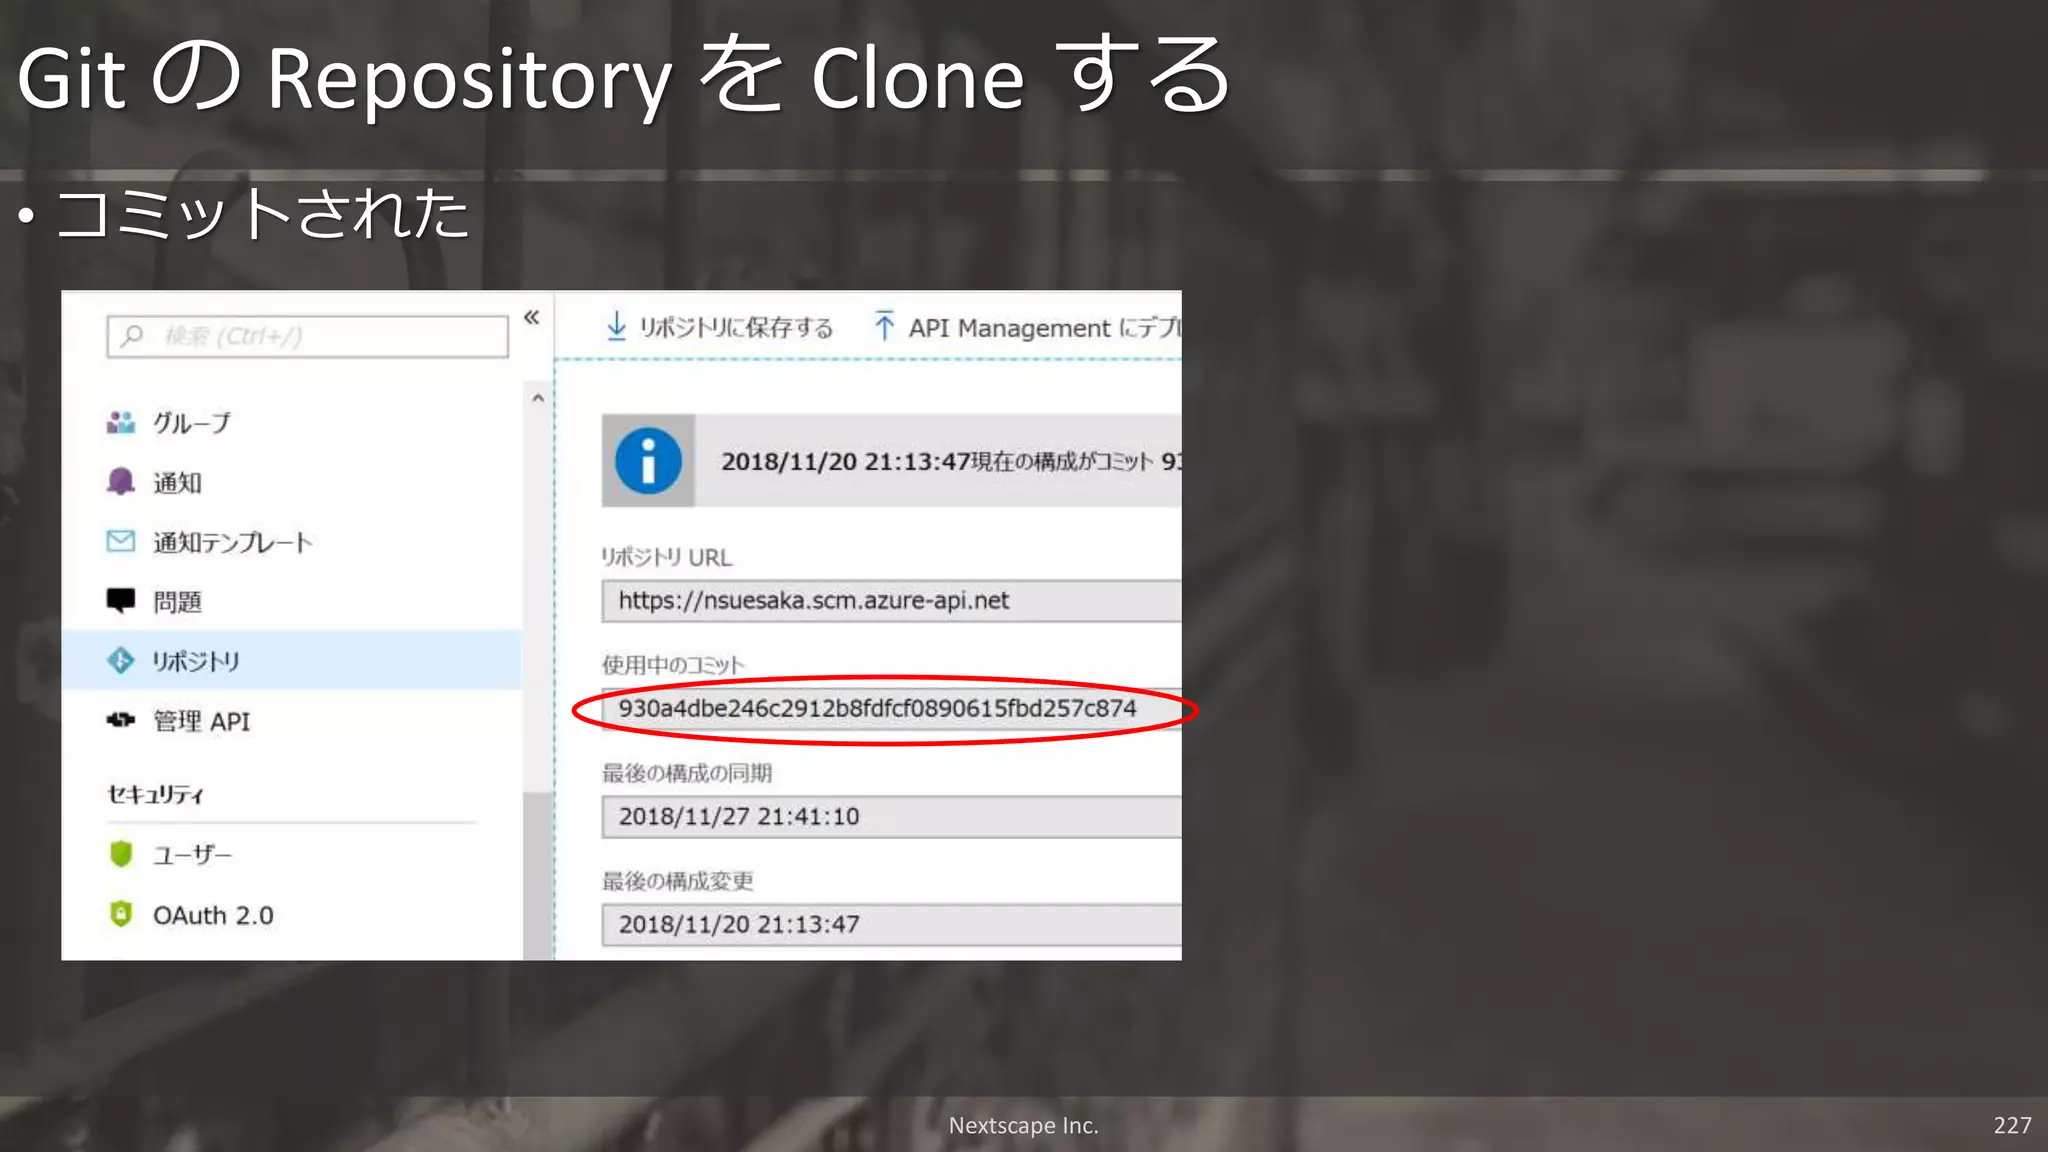Click the 通知テンプレート envelope icon
Screen dimensions: 2048x1152
pyautogui.click(x=121, y=542)
